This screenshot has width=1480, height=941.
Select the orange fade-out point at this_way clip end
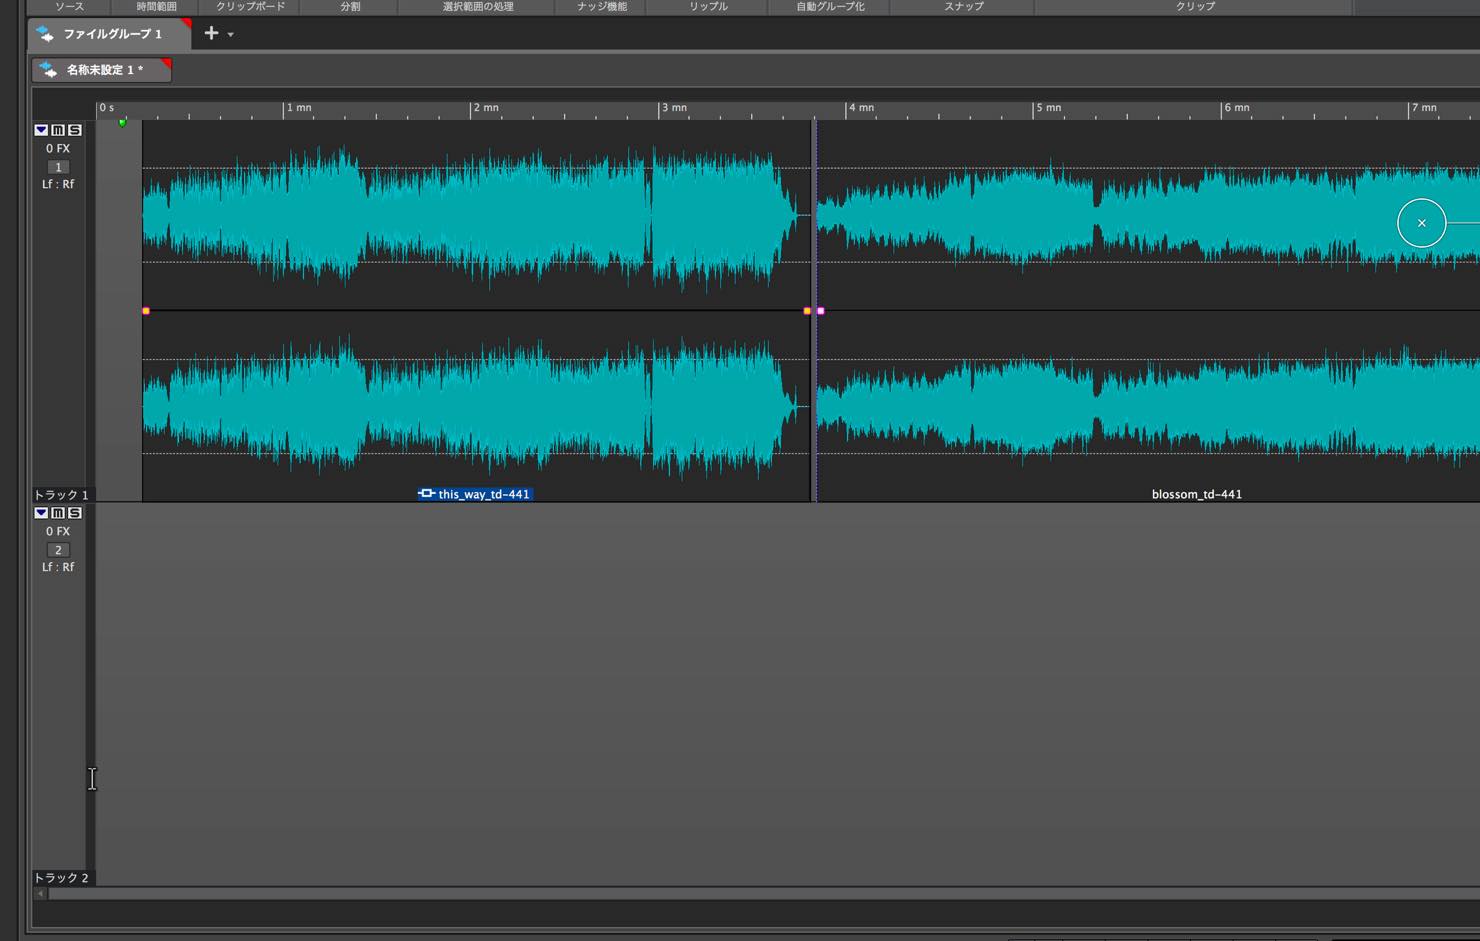[808, 311]
